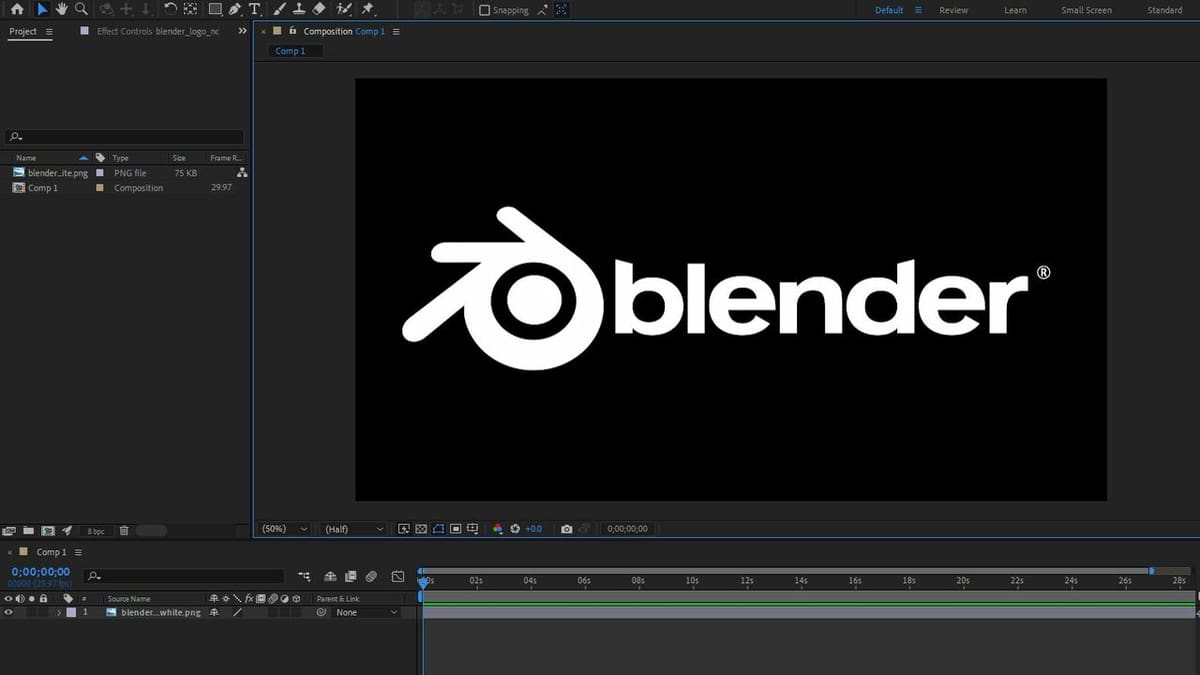The height and width of the screenshot is (675, 1200).
Task: Click the Home icon in the toolbar
Action: [16, 9]
